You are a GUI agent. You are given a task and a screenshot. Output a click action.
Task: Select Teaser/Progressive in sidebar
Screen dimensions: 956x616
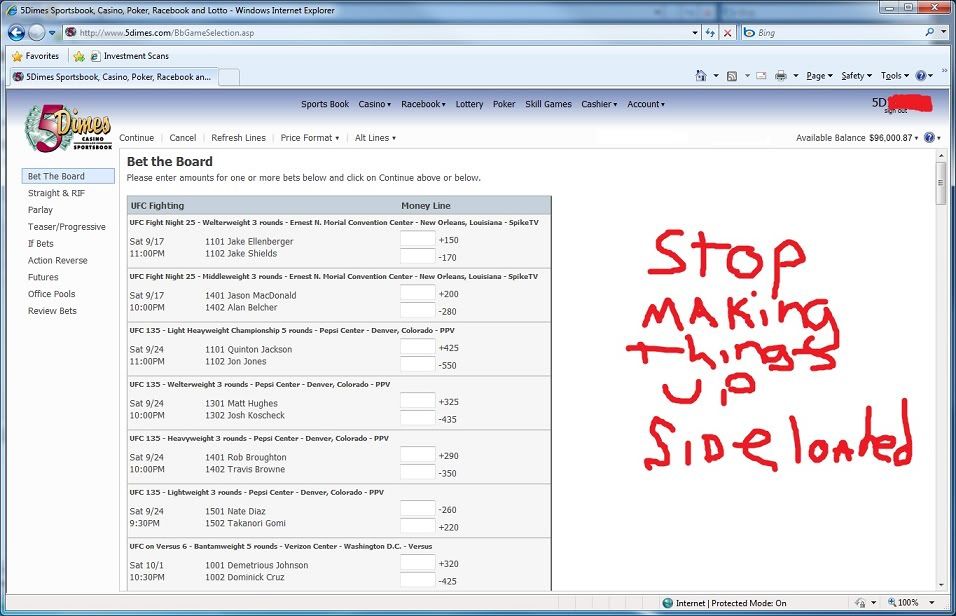pos(66,227)
